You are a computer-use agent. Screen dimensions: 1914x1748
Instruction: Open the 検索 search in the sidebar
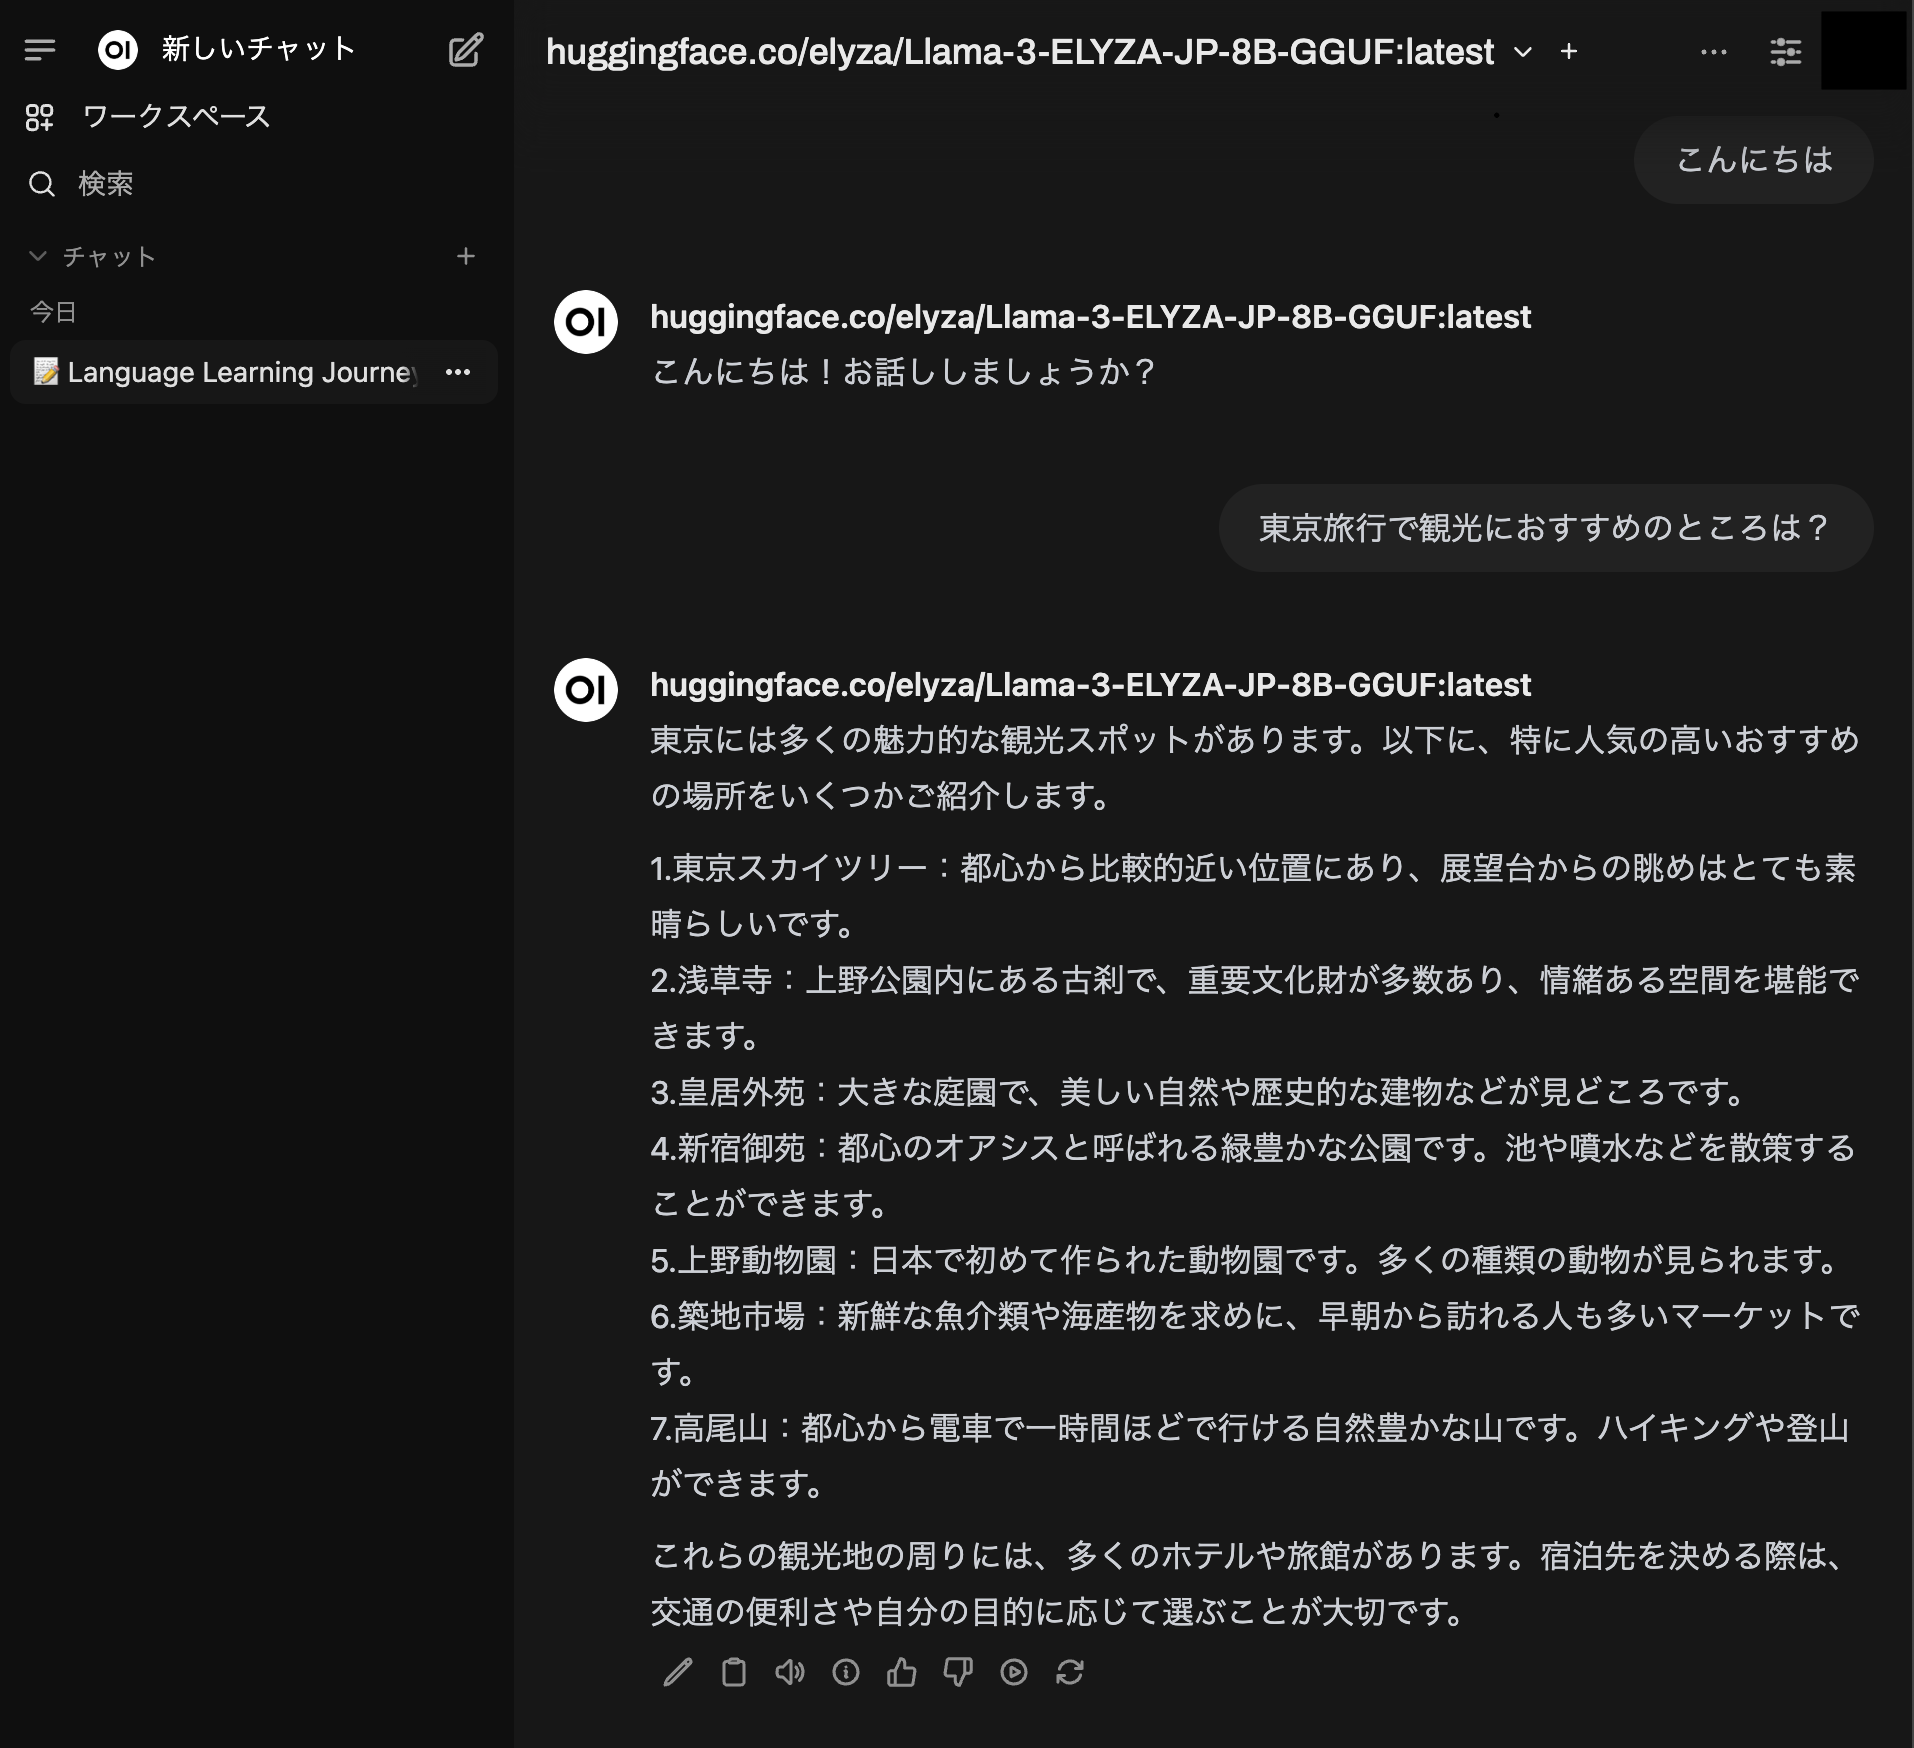pos(80,184)
